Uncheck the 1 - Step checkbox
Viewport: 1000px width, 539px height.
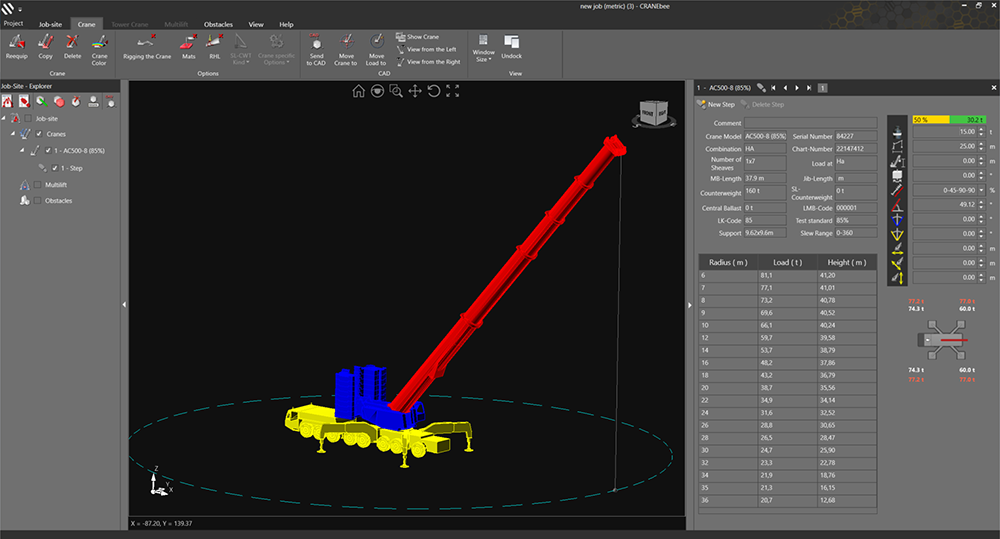[55, 168]
